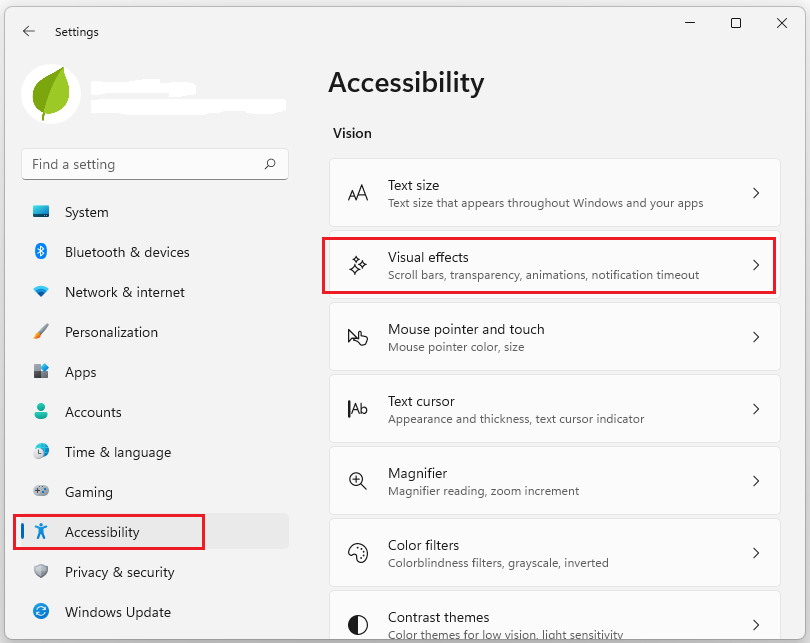This screenshot has width=810, height=643.
Task: Click the System monitor icon
Action: point(41,212)
